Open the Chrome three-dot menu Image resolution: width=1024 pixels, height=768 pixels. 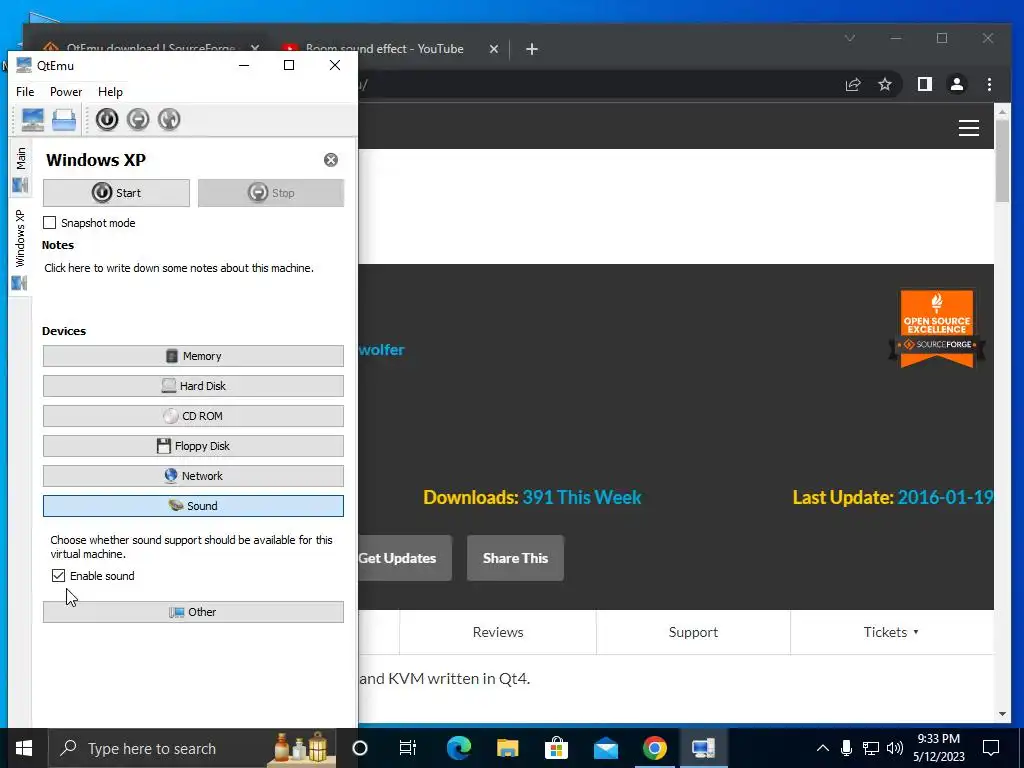click(989, 84)
